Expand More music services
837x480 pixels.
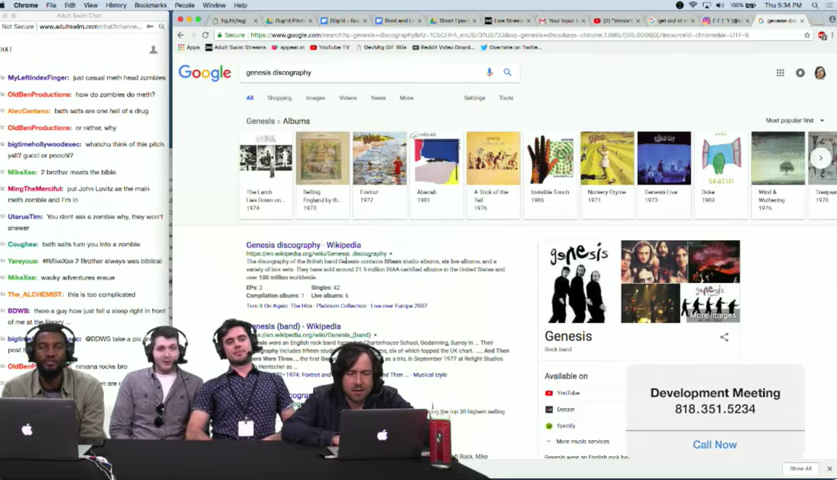(578, 442)
